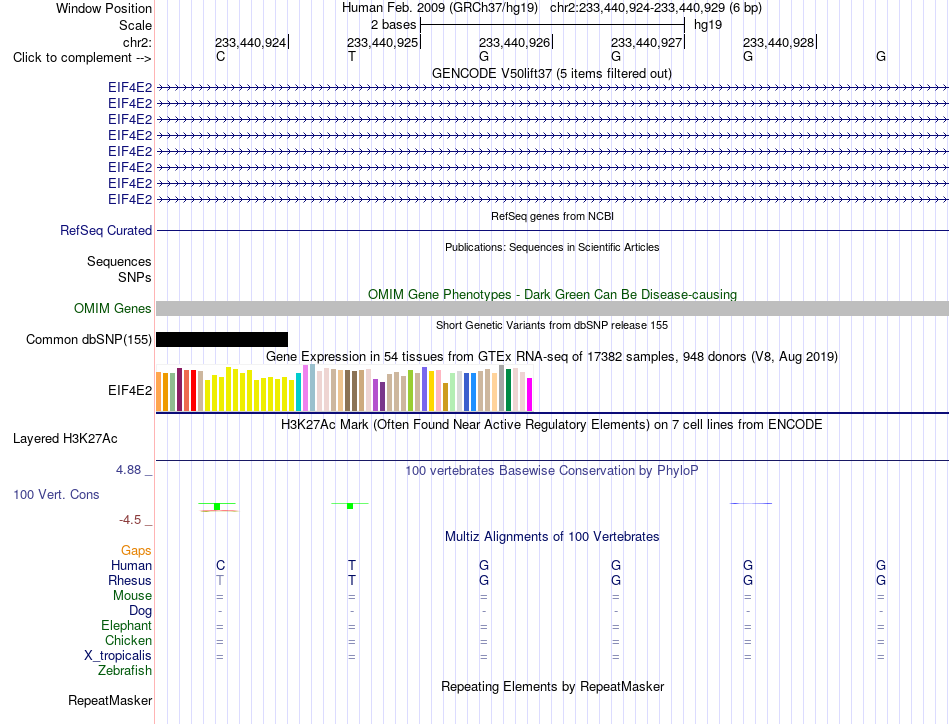
Task: Click 'Repeating Elements by RepeatMasker' title
Action: (x=553, y=686)
